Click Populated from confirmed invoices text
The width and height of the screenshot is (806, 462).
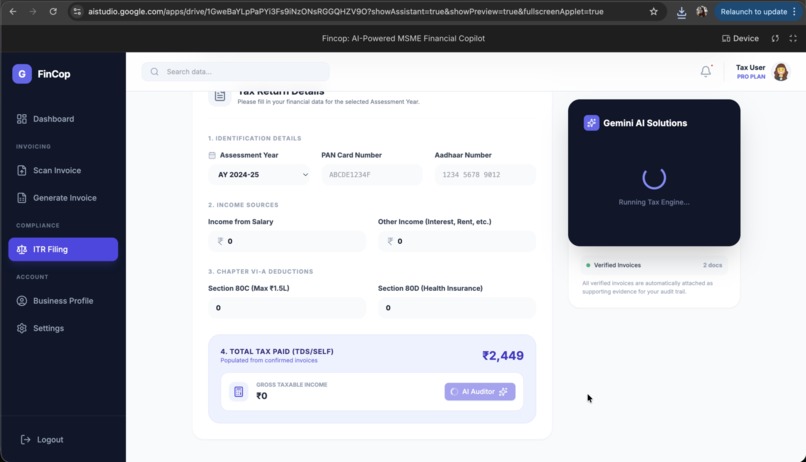[x=269, y=361]
